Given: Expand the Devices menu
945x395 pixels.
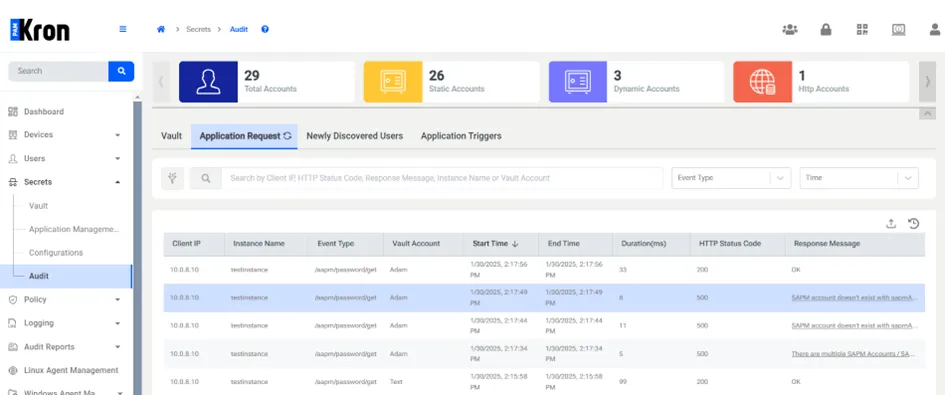Looking at the screenshot, I should pos(118,135).
